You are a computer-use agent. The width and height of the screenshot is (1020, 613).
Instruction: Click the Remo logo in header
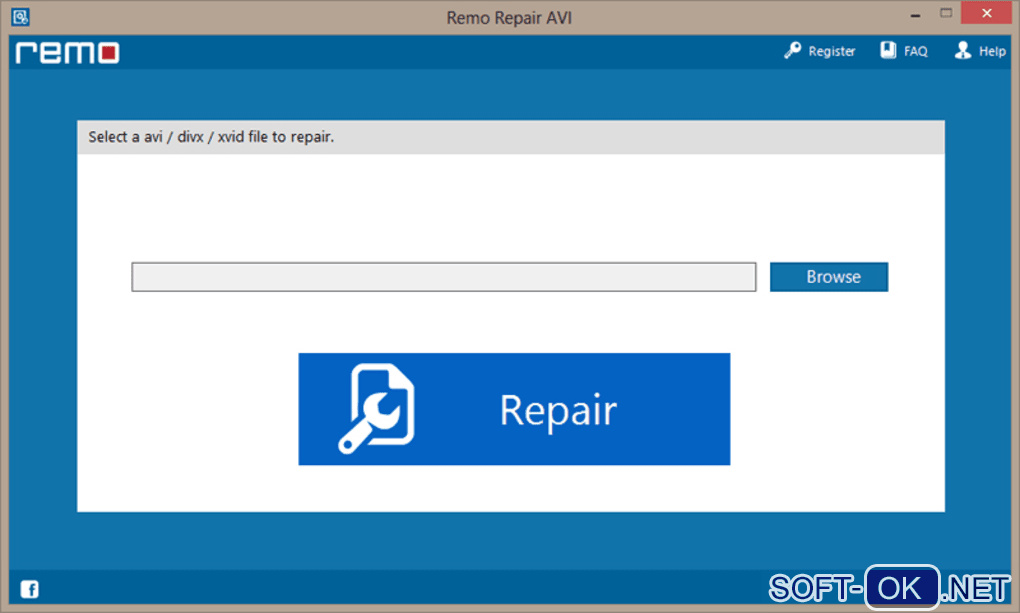click(x=68, y=52)
